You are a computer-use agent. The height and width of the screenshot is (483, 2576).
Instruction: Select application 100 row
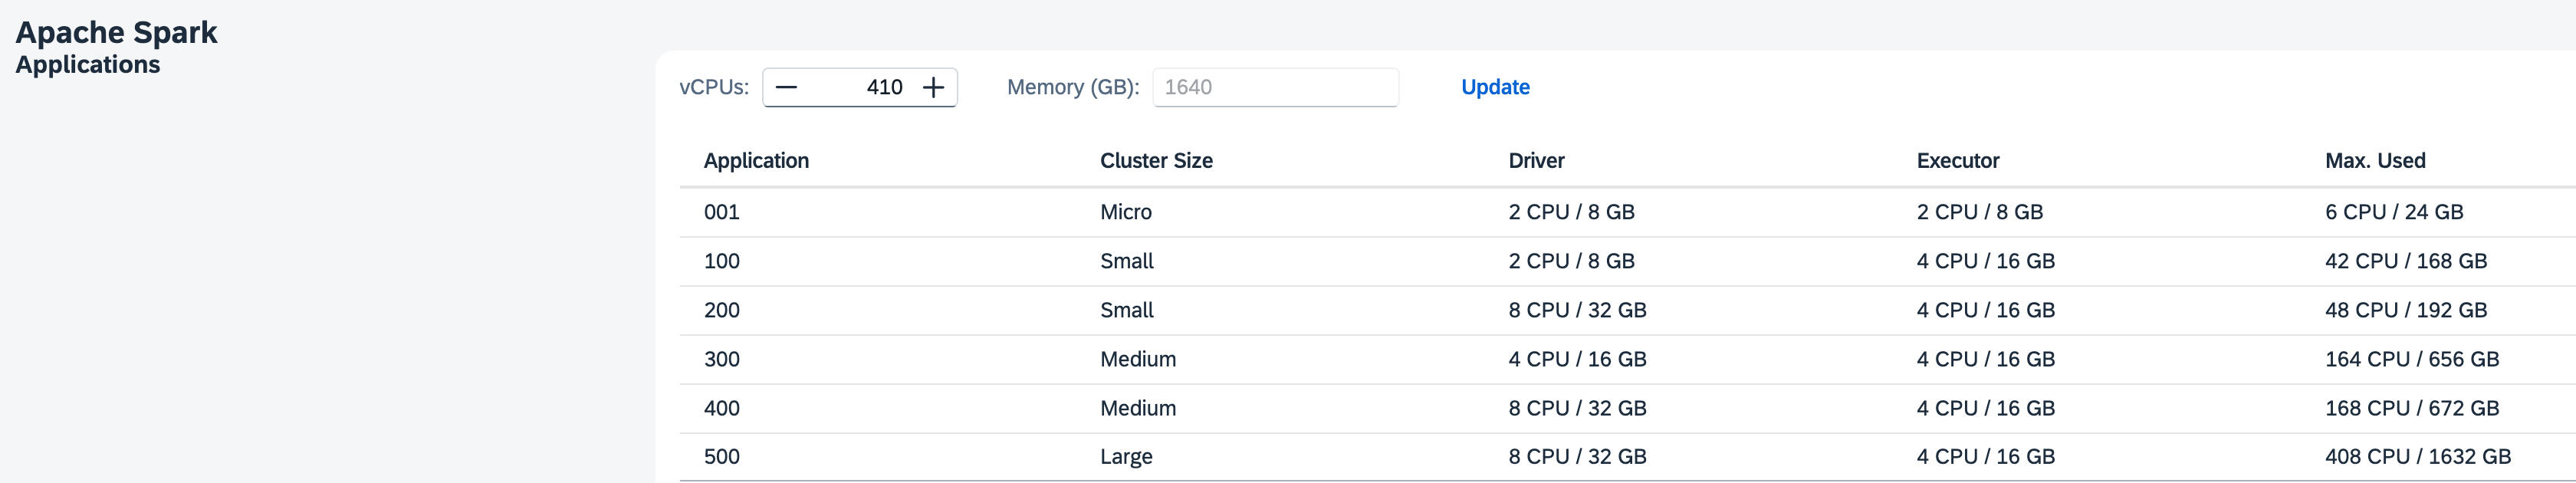[x=1627, y=261]
